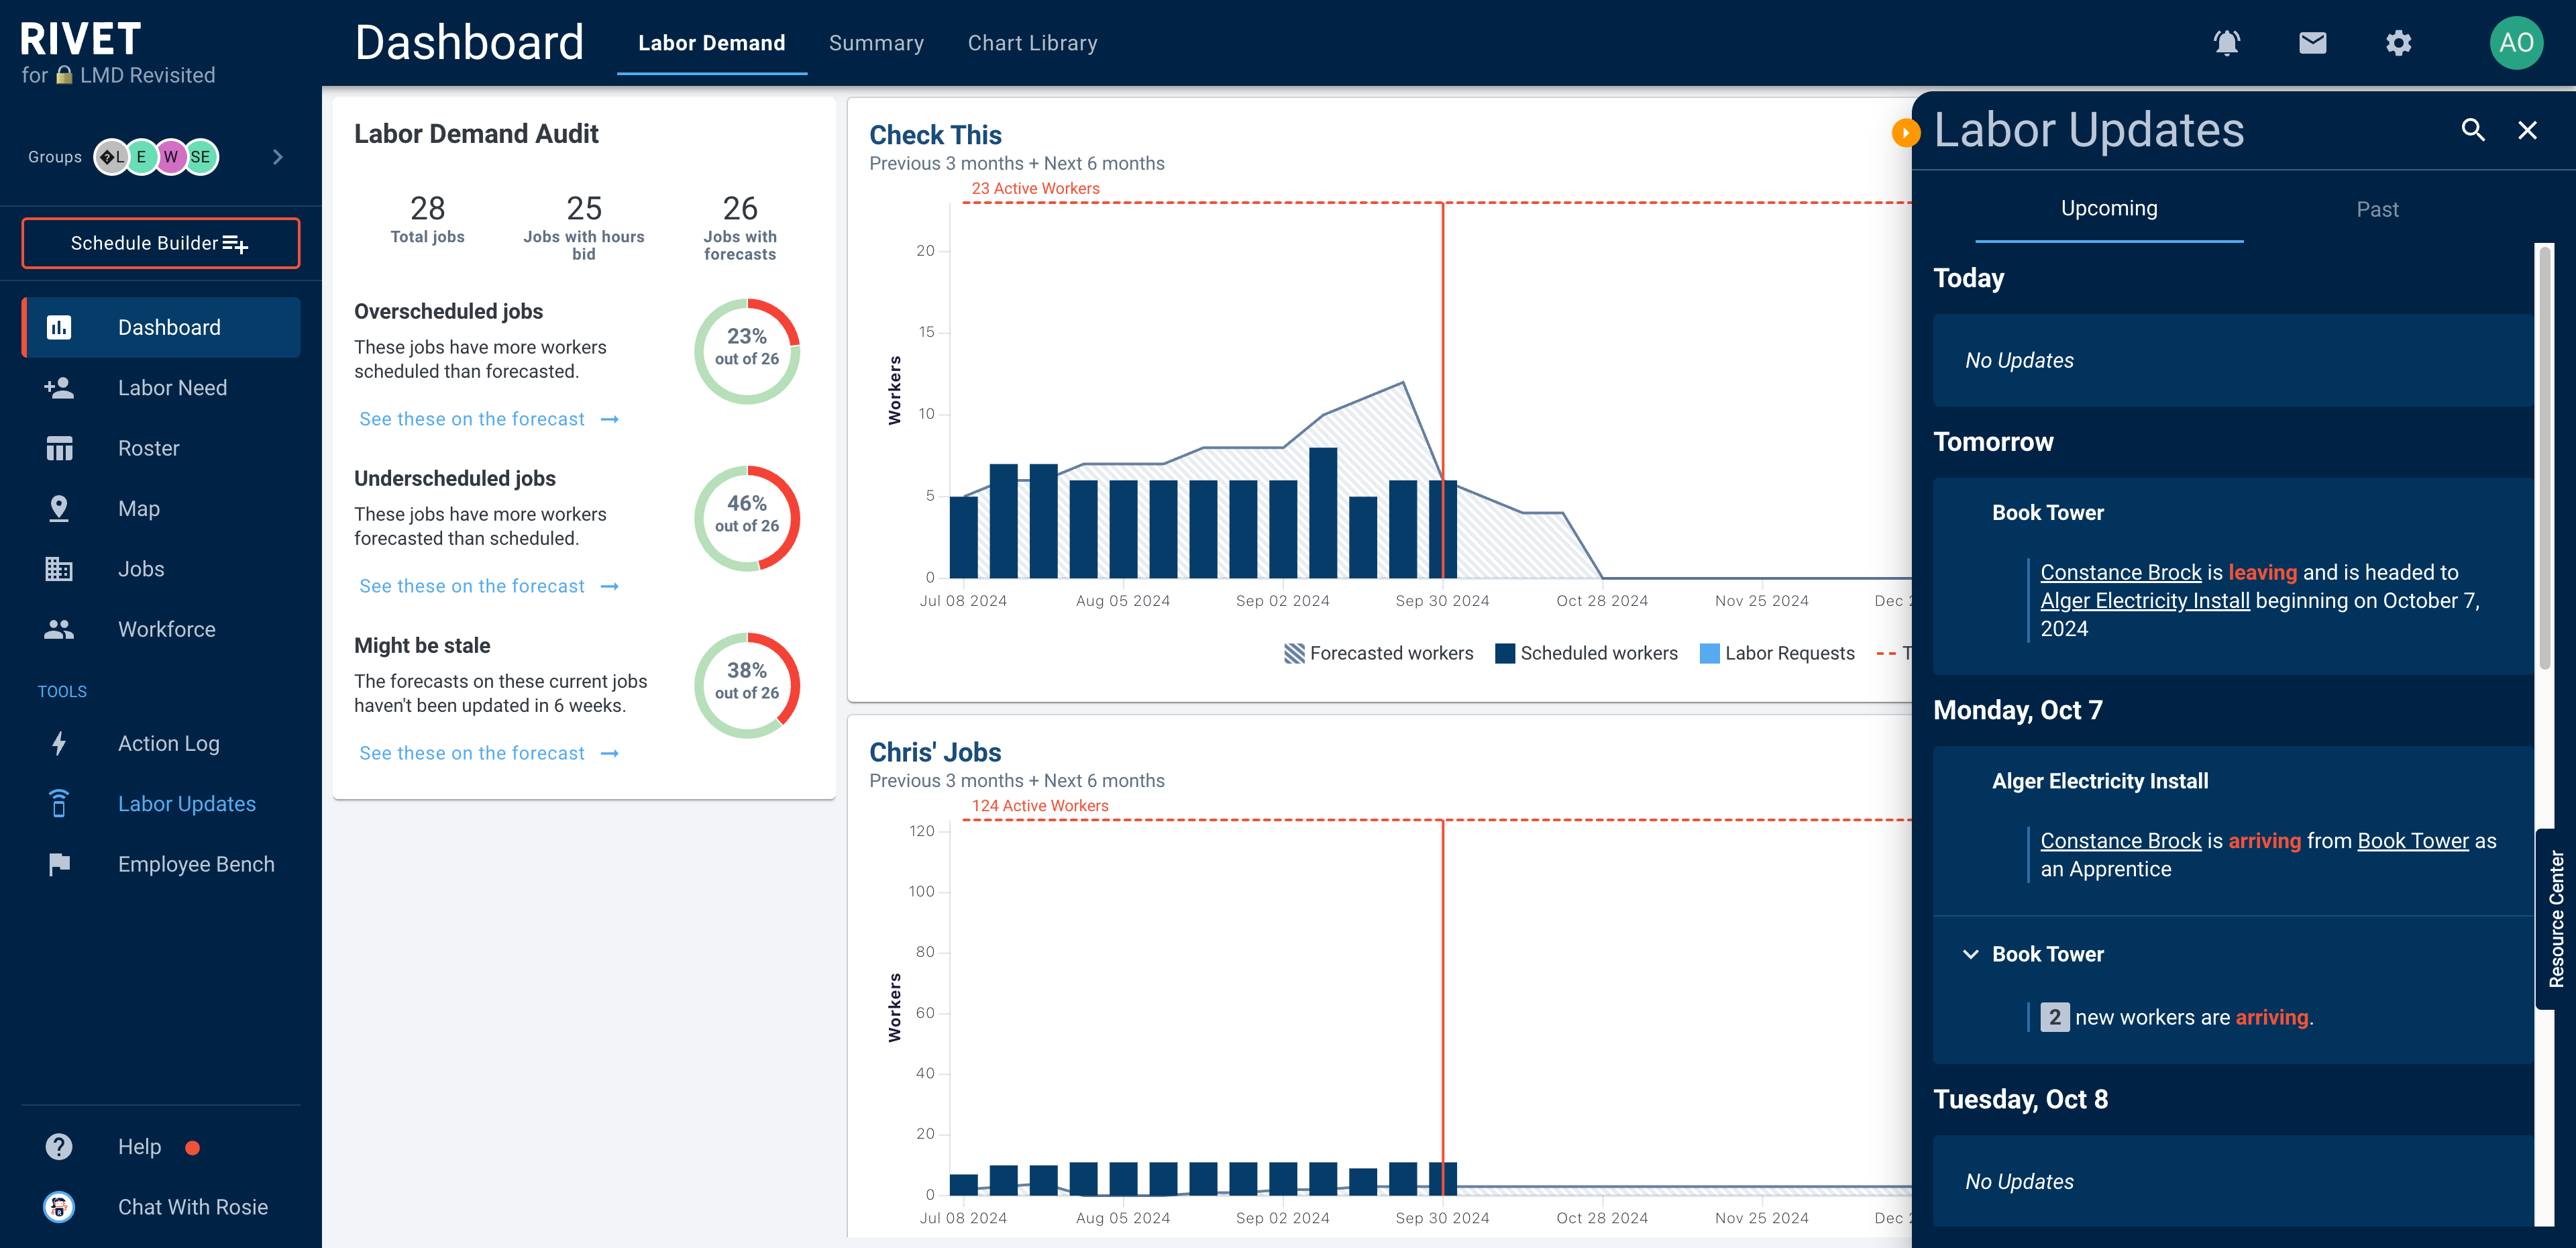Viewport: 2576px width, 1248px height.
Task: Click the Rosie chat bot icon
Action: (x=59, y=1206)
